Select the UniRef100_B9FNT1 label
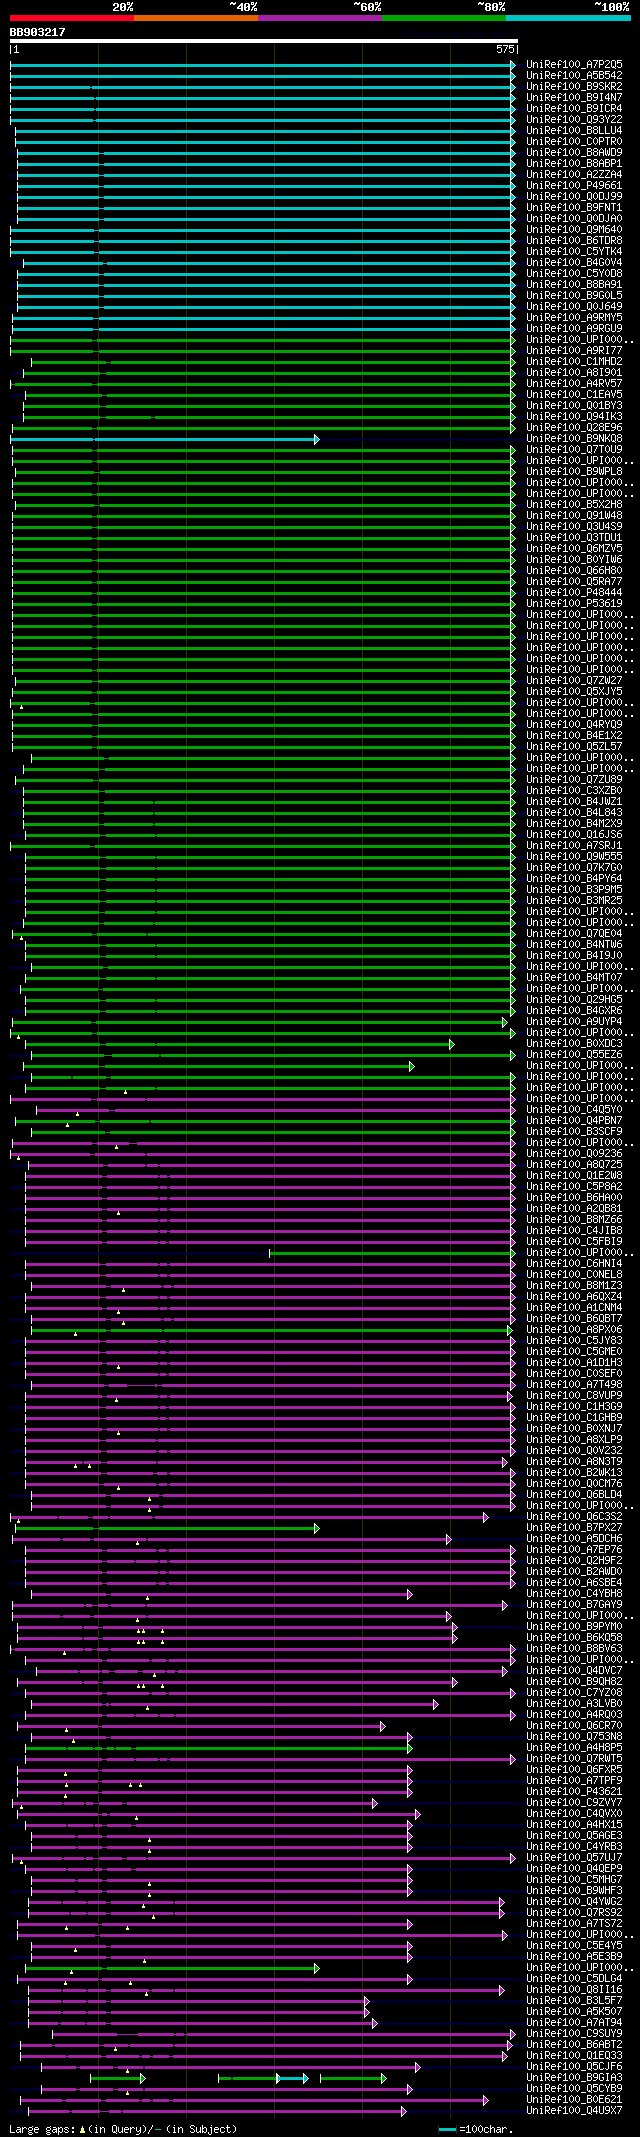The image size is (640, 2137). click(x=574, y=207)
